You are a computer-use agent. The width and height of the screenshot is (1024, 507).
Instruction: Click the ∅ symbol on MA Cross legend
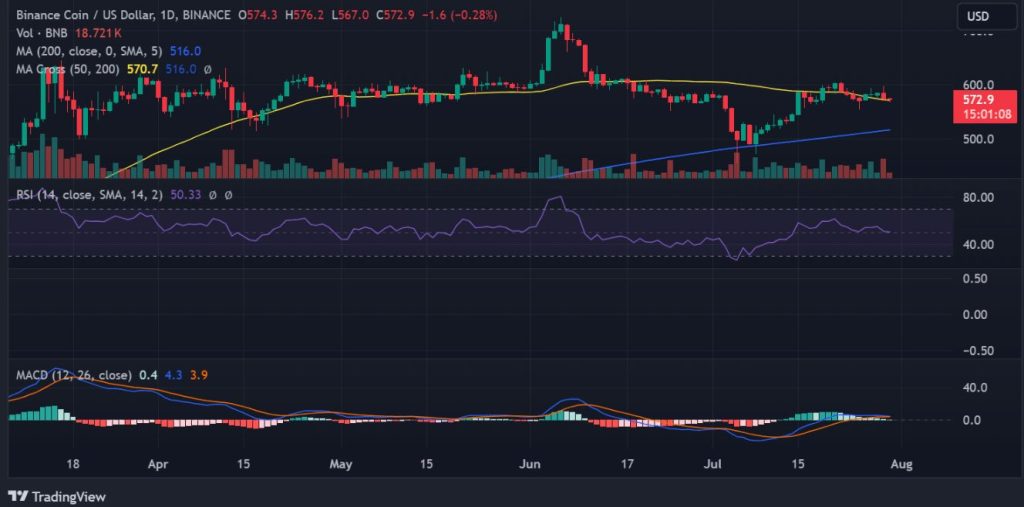click(x=207, y=69)
